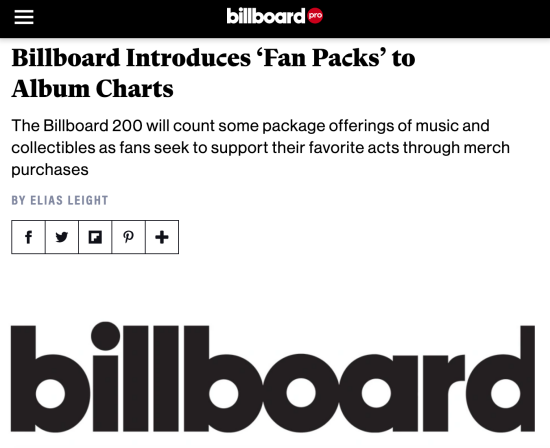Image resolution: width=550 pixels, height=448 pixels.
Task: Tweet this article via Twitter icon
Action: click(62, 237)
